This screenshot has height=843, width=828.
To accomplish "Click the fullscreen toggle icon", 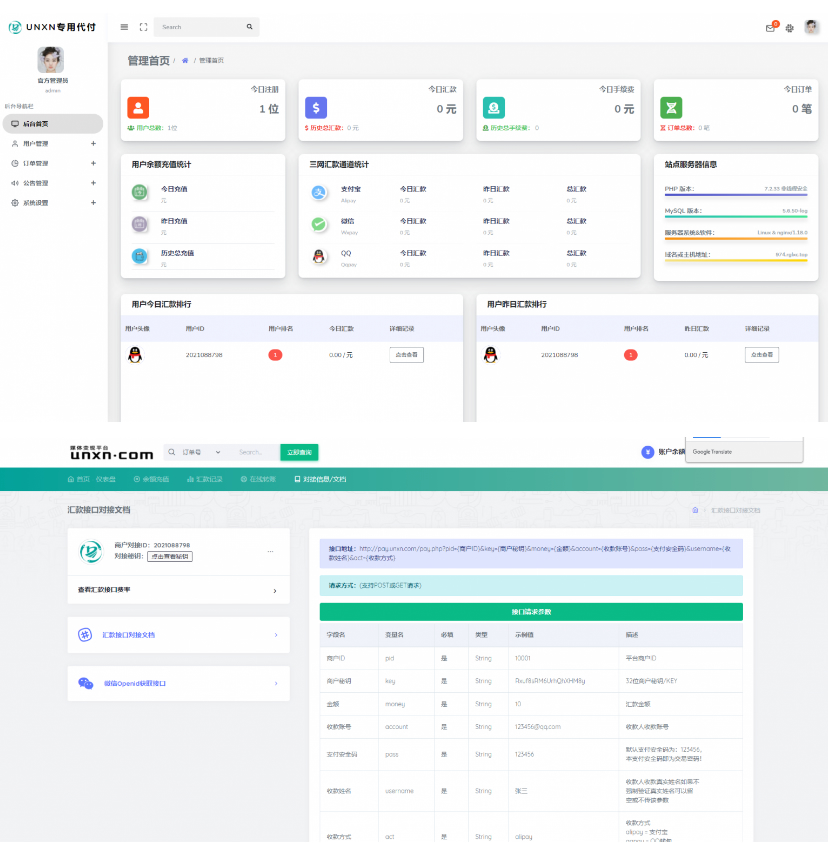I will pyautogui.click(x=143, y=27).
